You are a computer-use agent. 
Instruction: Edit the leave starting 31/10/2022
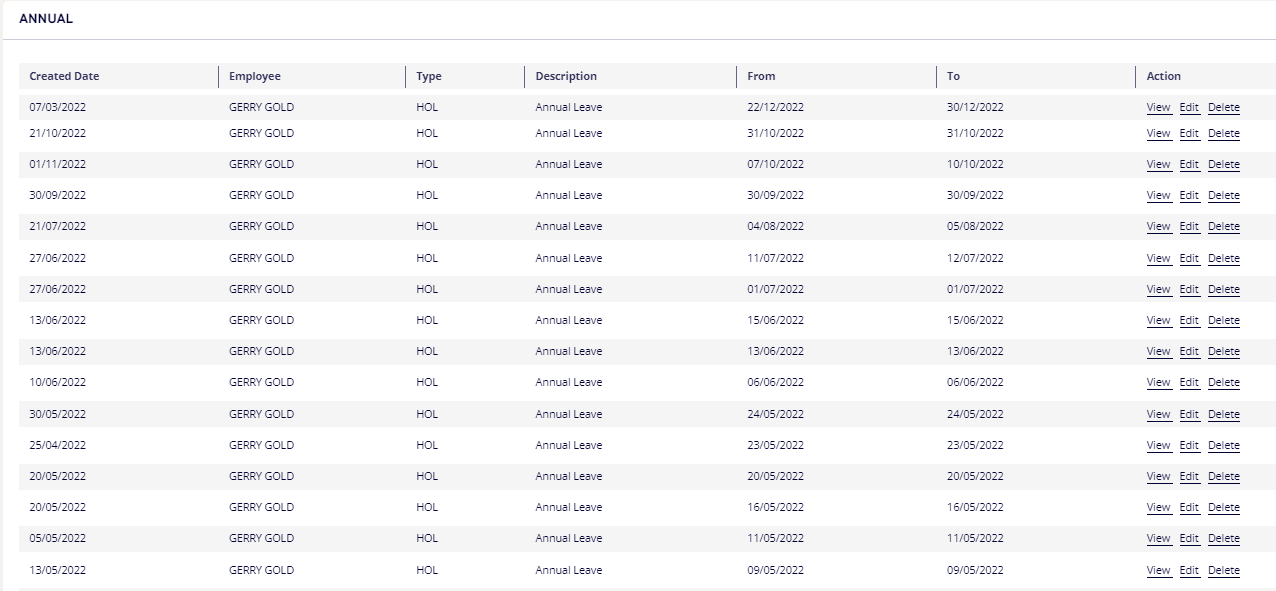point(1189,133)
